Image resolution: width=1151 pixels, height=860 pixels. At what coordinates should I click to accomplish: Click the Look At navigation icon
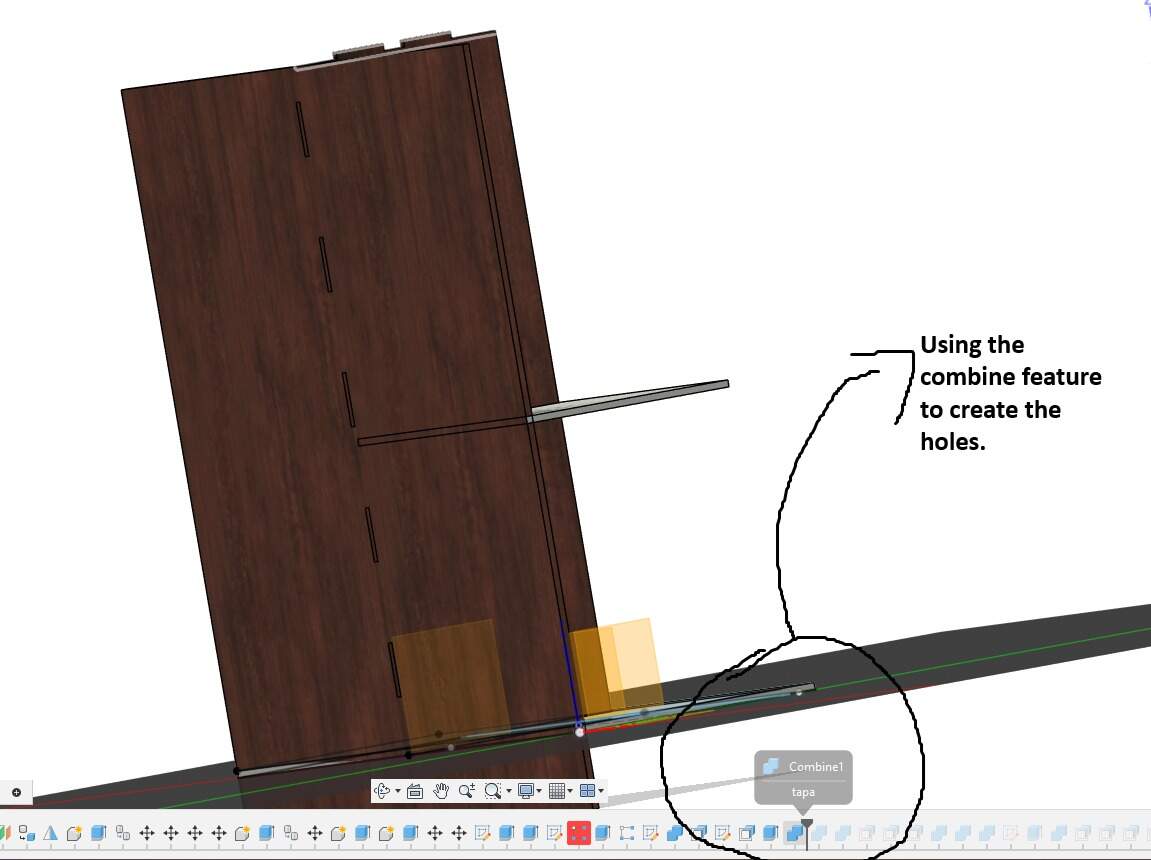pos(415,790)
